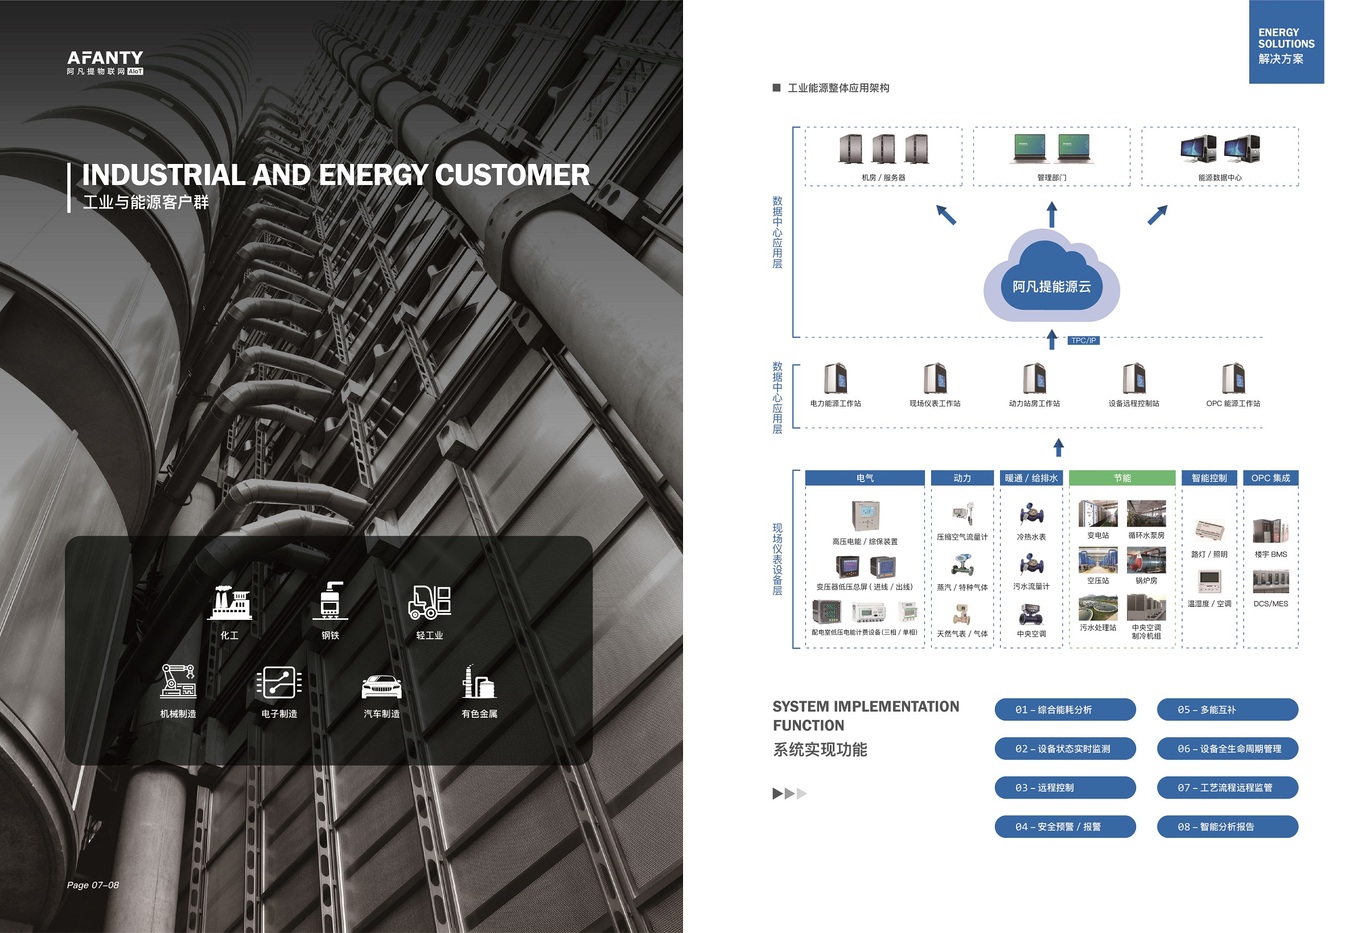
Task: Select the OPC 集成 category header
Action: [1271, 478]
